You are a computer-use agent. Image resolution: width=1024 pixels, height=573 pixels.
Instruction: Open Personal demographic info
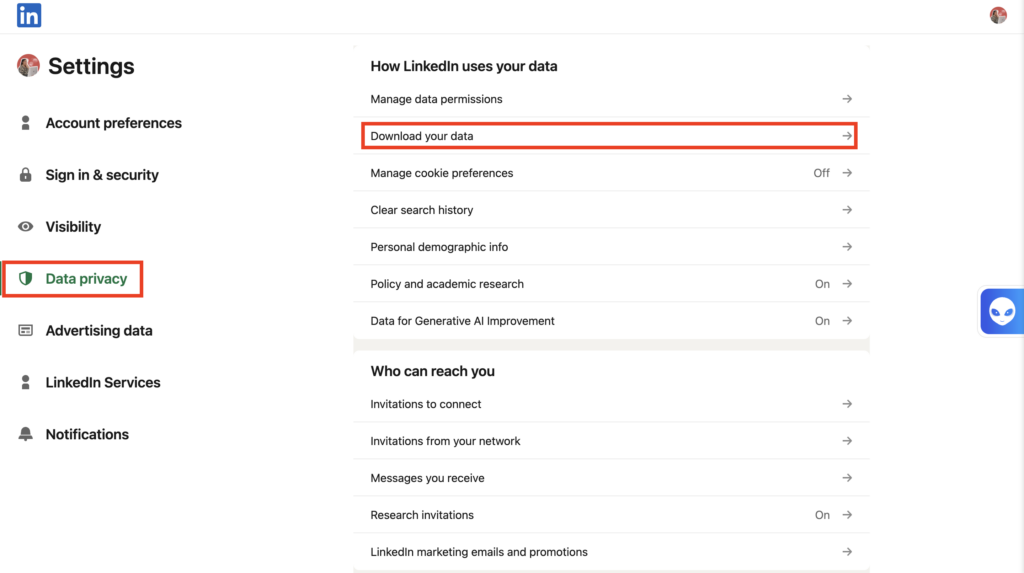pos(611,247)
